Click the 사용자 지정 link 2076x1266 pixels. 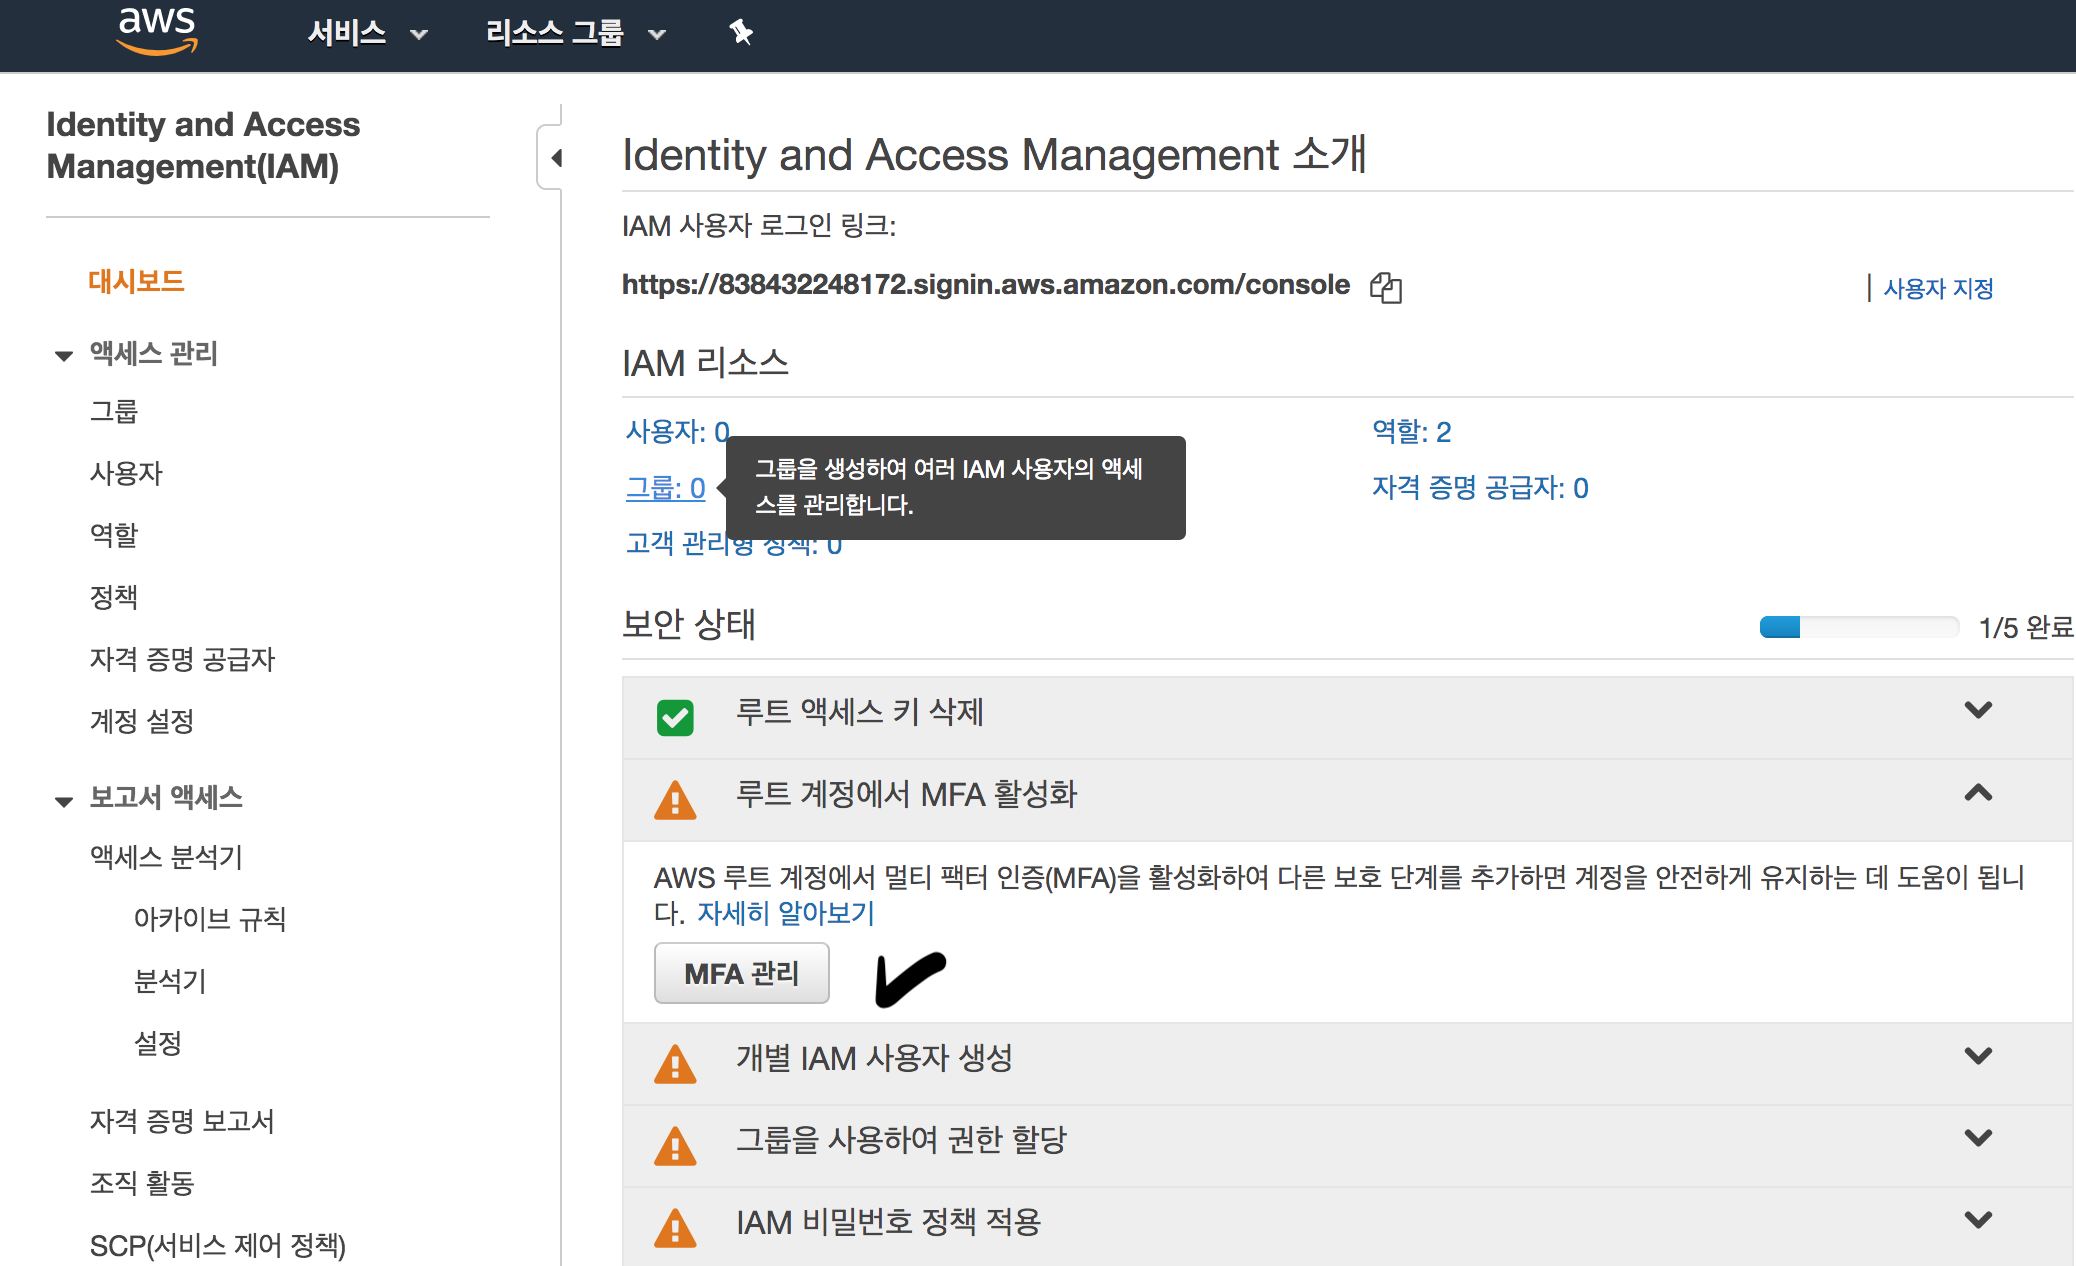click(x=1937, y=289)
